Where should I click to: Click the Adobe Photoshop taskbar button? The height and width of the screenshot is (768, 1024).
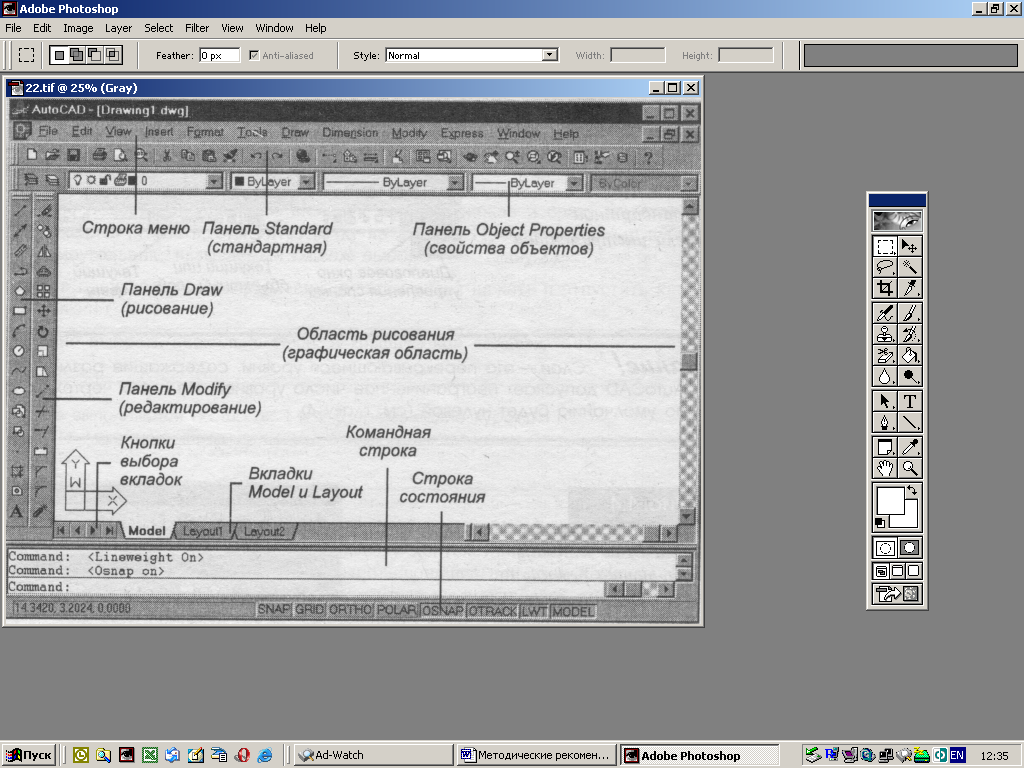click(x=699, y=755)
